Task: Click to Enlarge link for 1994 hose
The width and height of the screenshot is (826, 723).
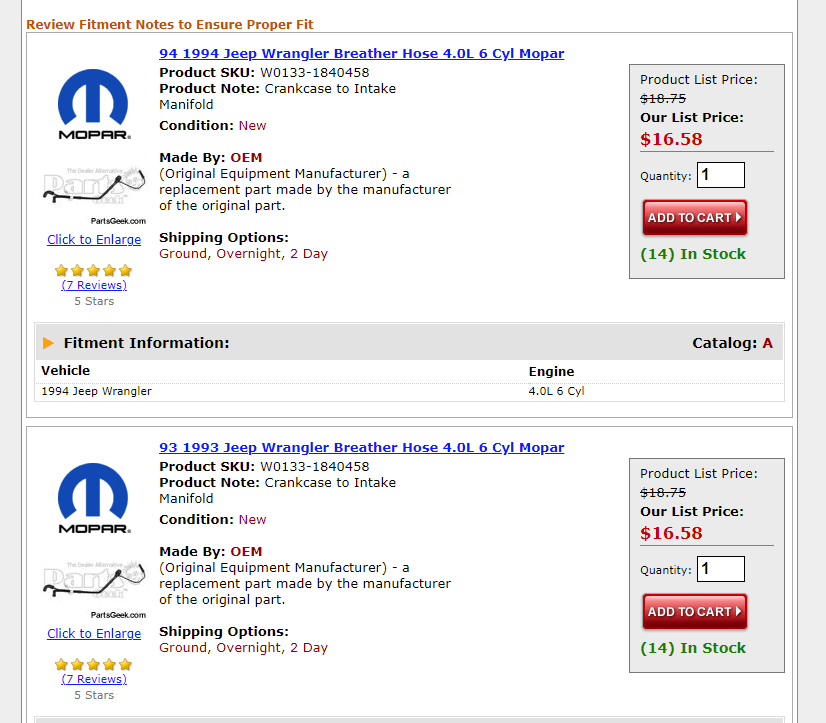Action: (x=94, y=240)
